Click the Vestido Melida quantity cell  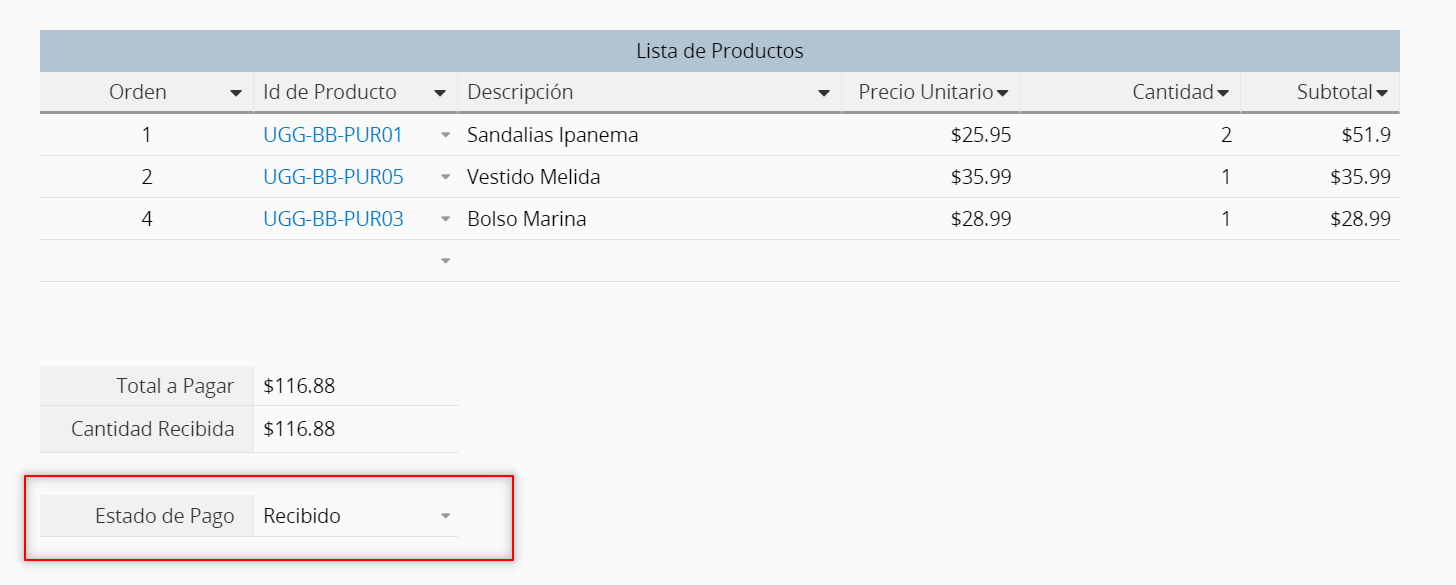[1130, 177]
